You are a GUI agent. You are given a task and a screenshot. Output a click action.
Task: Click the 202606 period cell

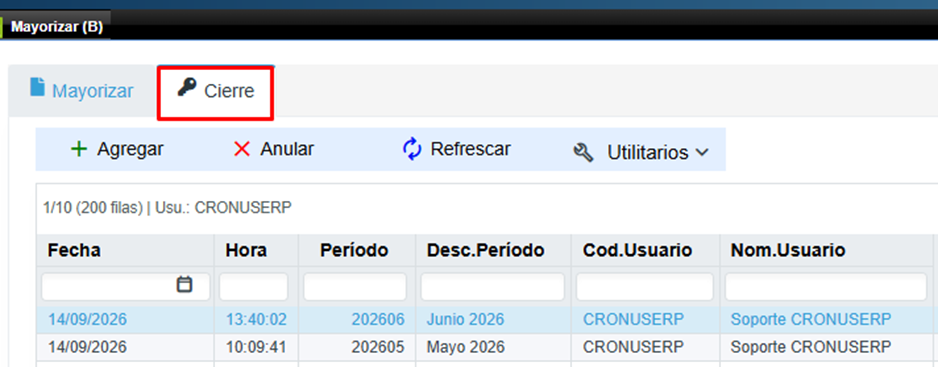pyautogui.click(x=378, y=319)
